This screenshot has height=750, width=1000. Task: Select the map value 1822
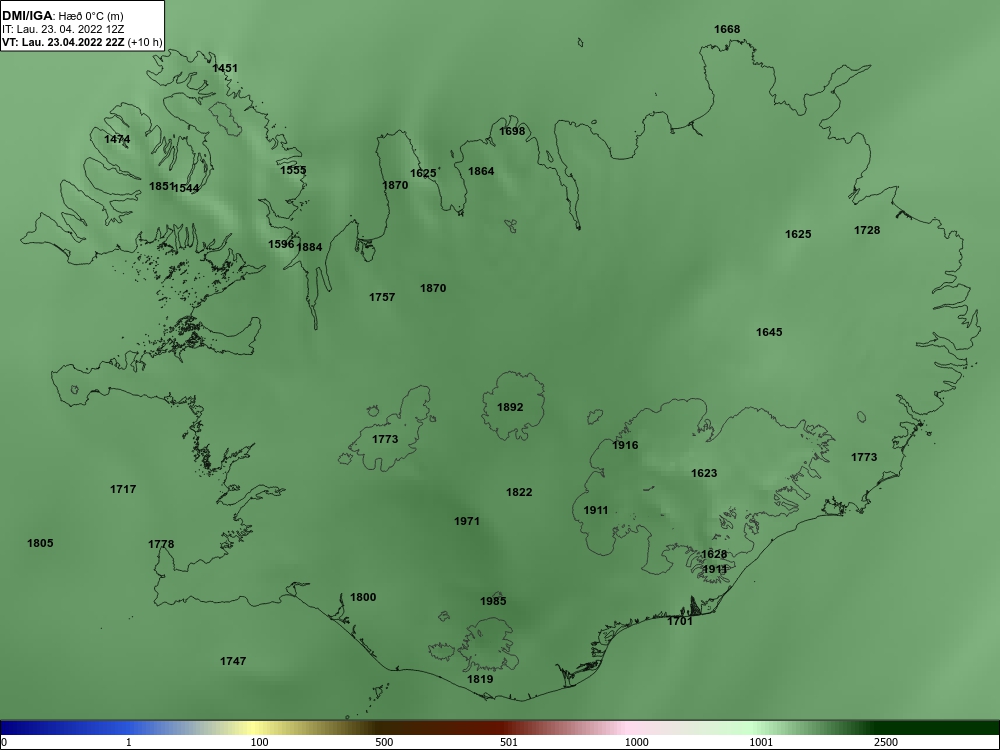click(x=519, y=492)
